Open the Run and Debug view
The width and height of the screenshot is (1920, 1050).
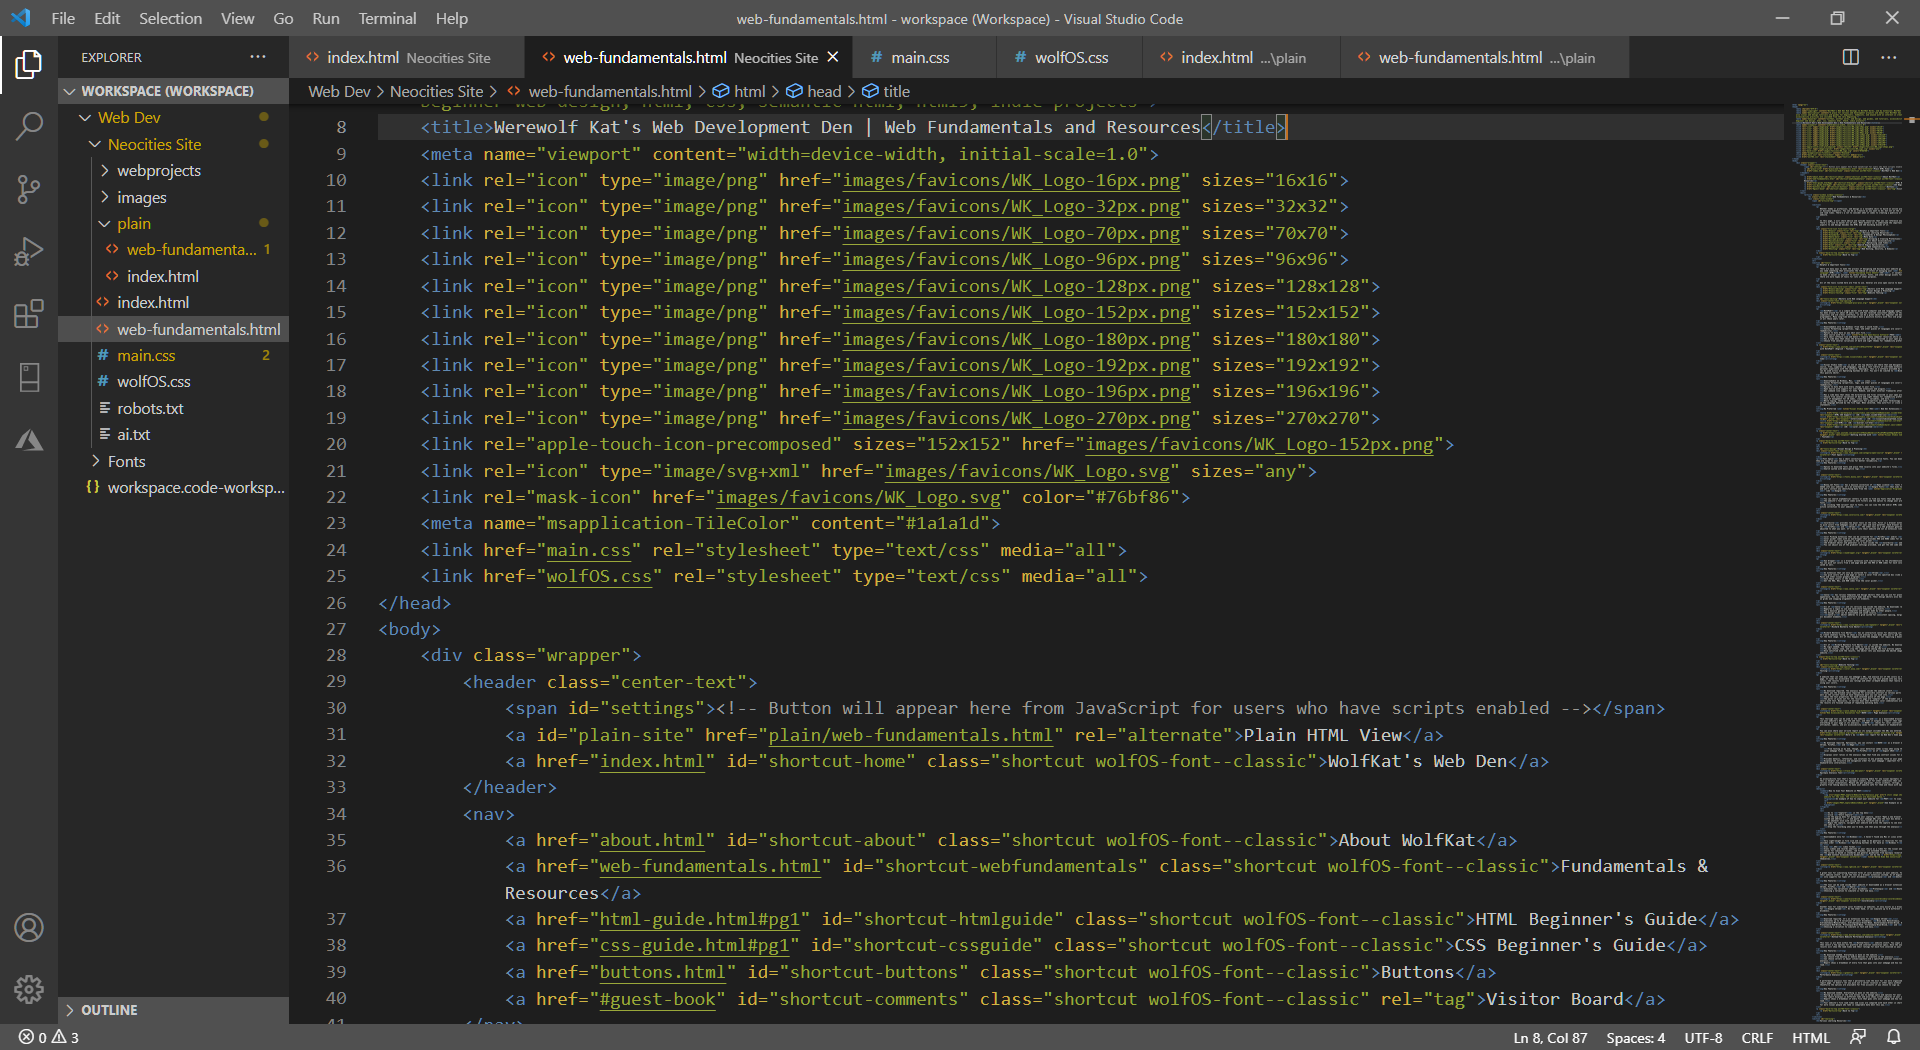click(28, 251)
